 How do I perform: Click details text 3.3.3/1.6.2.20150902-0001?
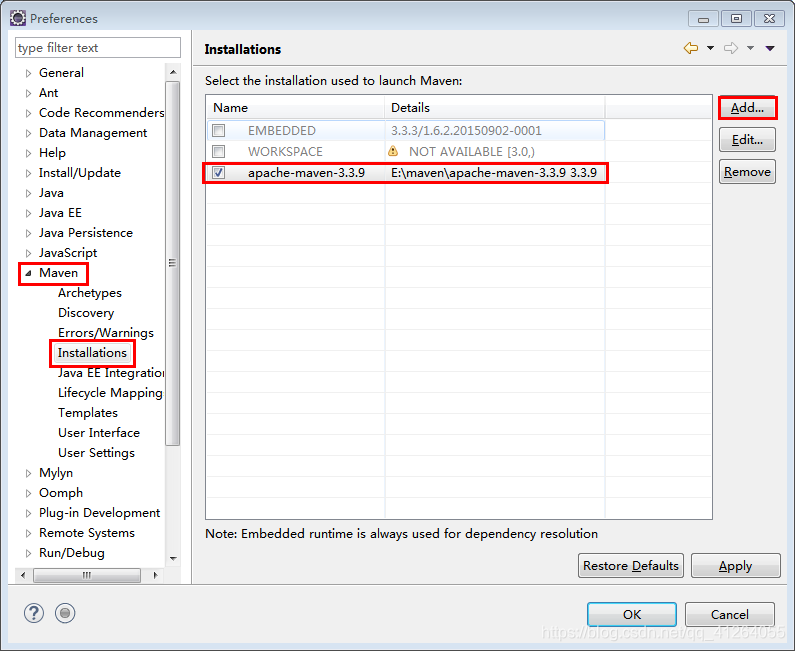466,131
